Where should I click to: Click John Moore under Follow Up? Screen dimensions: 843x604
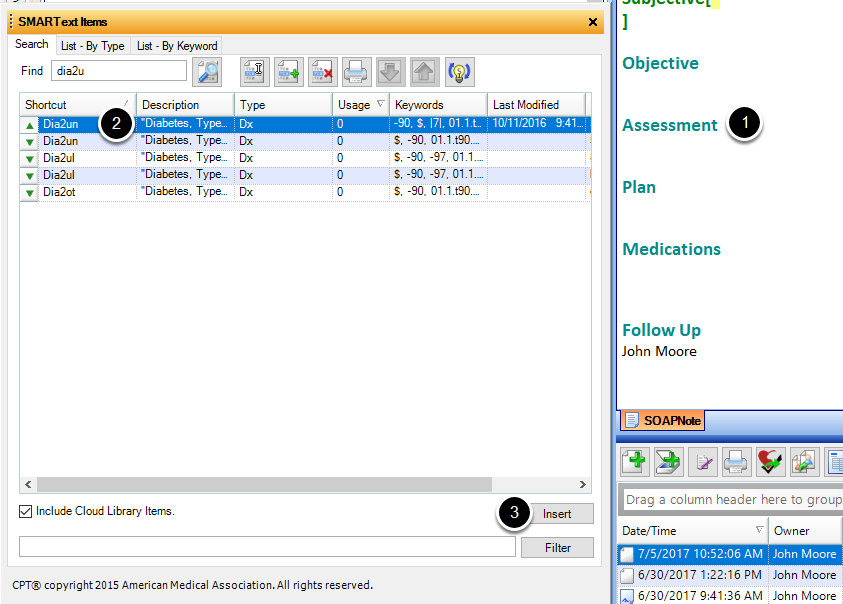click(659, 351)
